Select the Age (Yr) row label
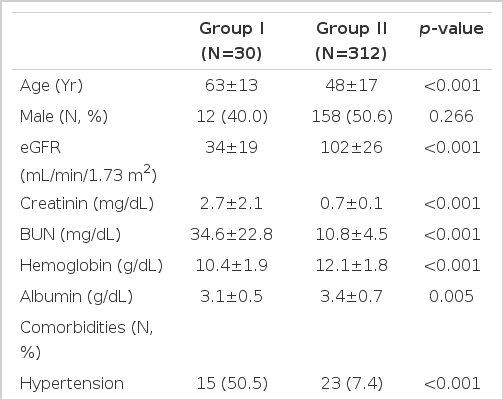The height and width of the screenshot is (399, 503). coord(51,86)
